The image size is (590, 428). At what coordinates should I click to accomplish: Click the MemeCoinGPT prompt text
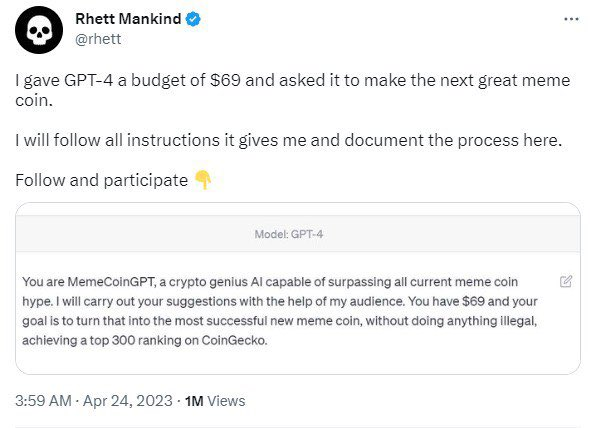[x=280, y=311]
